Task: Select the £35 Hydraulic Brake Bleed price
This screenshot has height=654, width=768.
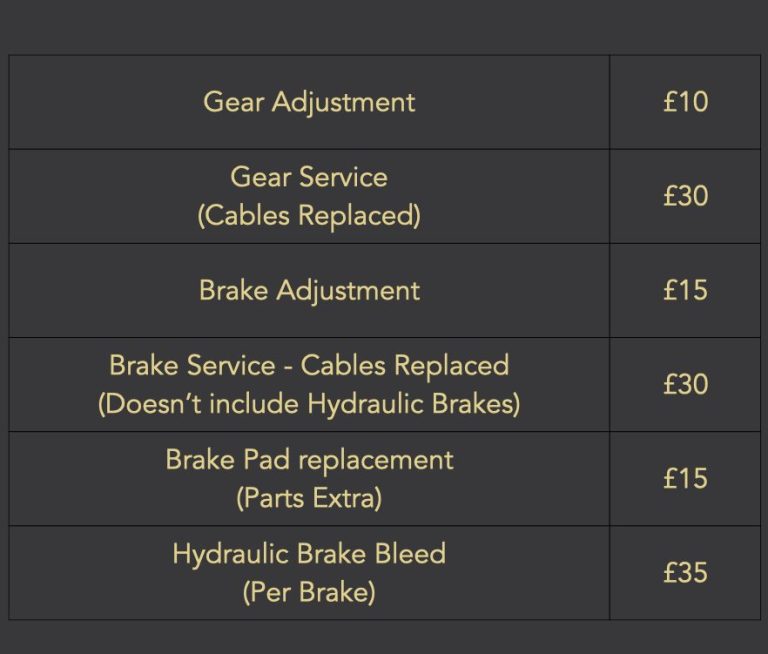Action: 685,572
